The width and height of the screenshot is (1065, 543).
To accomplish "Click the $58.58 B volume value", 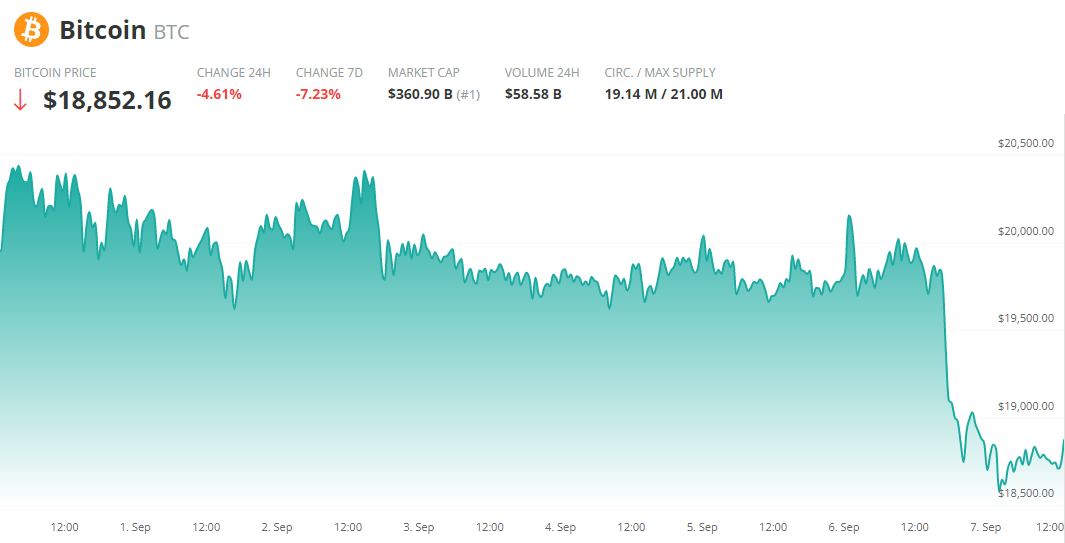I will point(533,94).
